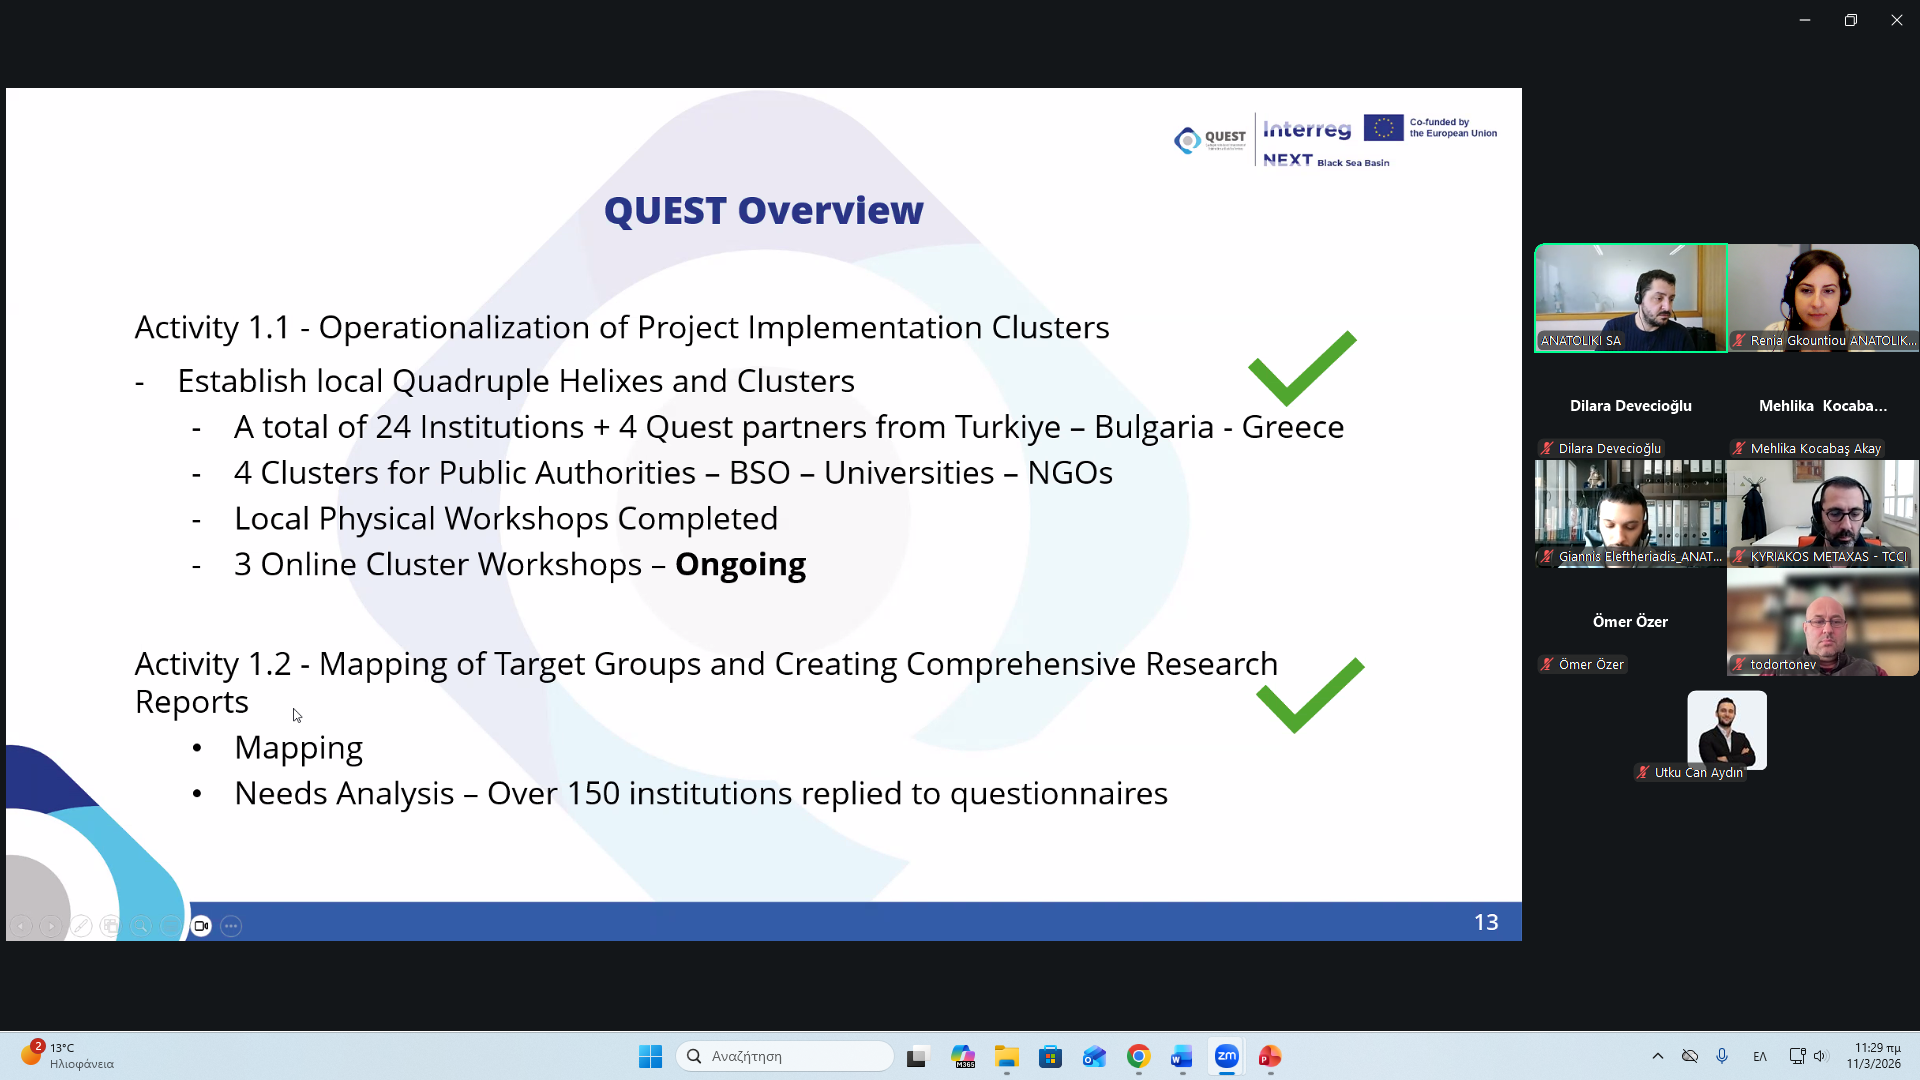This screenshot has width=1920, height=1080.
Task: Go to previous slide using slideshow arrow
Action: (22, 926)
